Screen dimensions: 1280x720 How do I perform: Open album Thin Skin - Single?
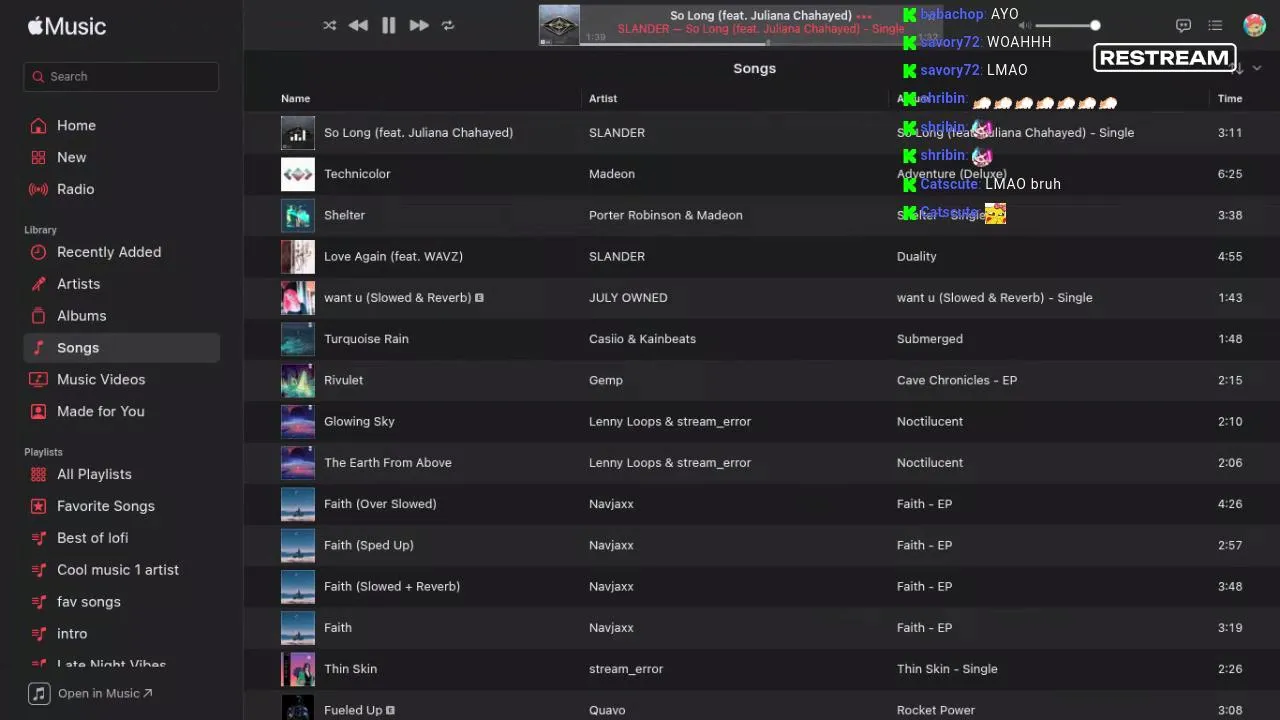click(947, 669)
